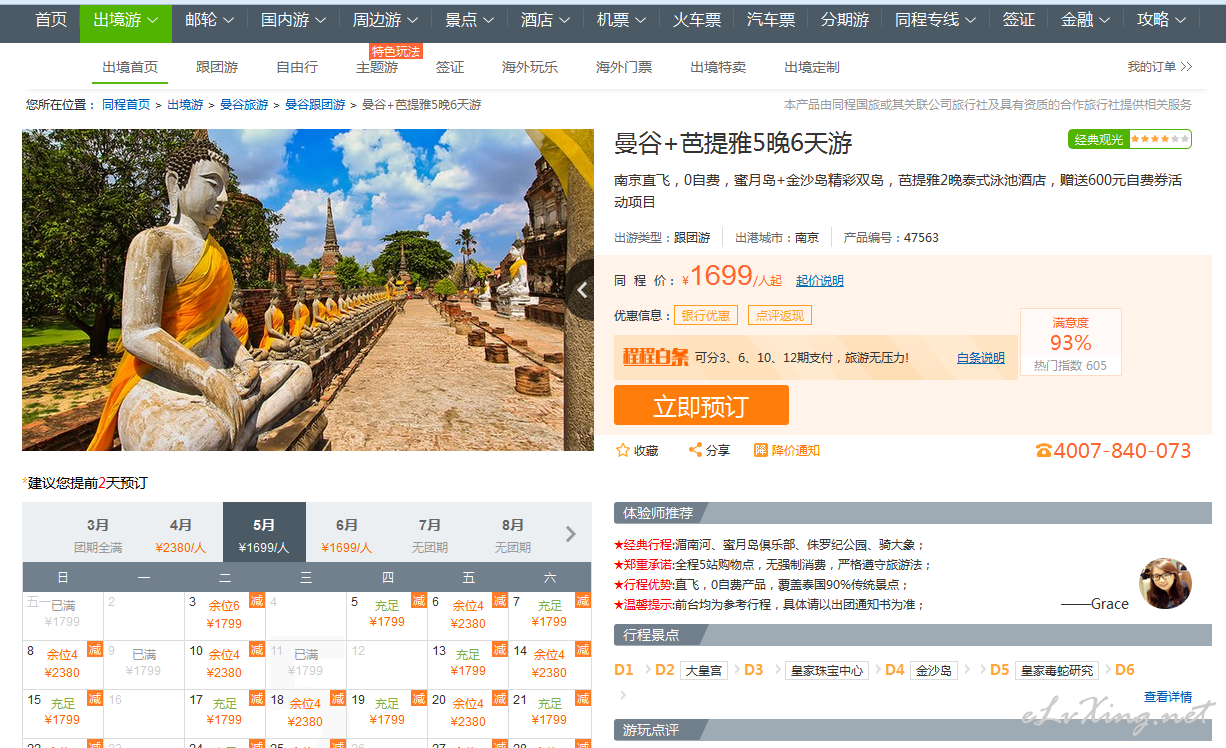Click the 金沙岛 itinerary stop
The height and width of the screenshot is (748, 1226).
[934, 670]
